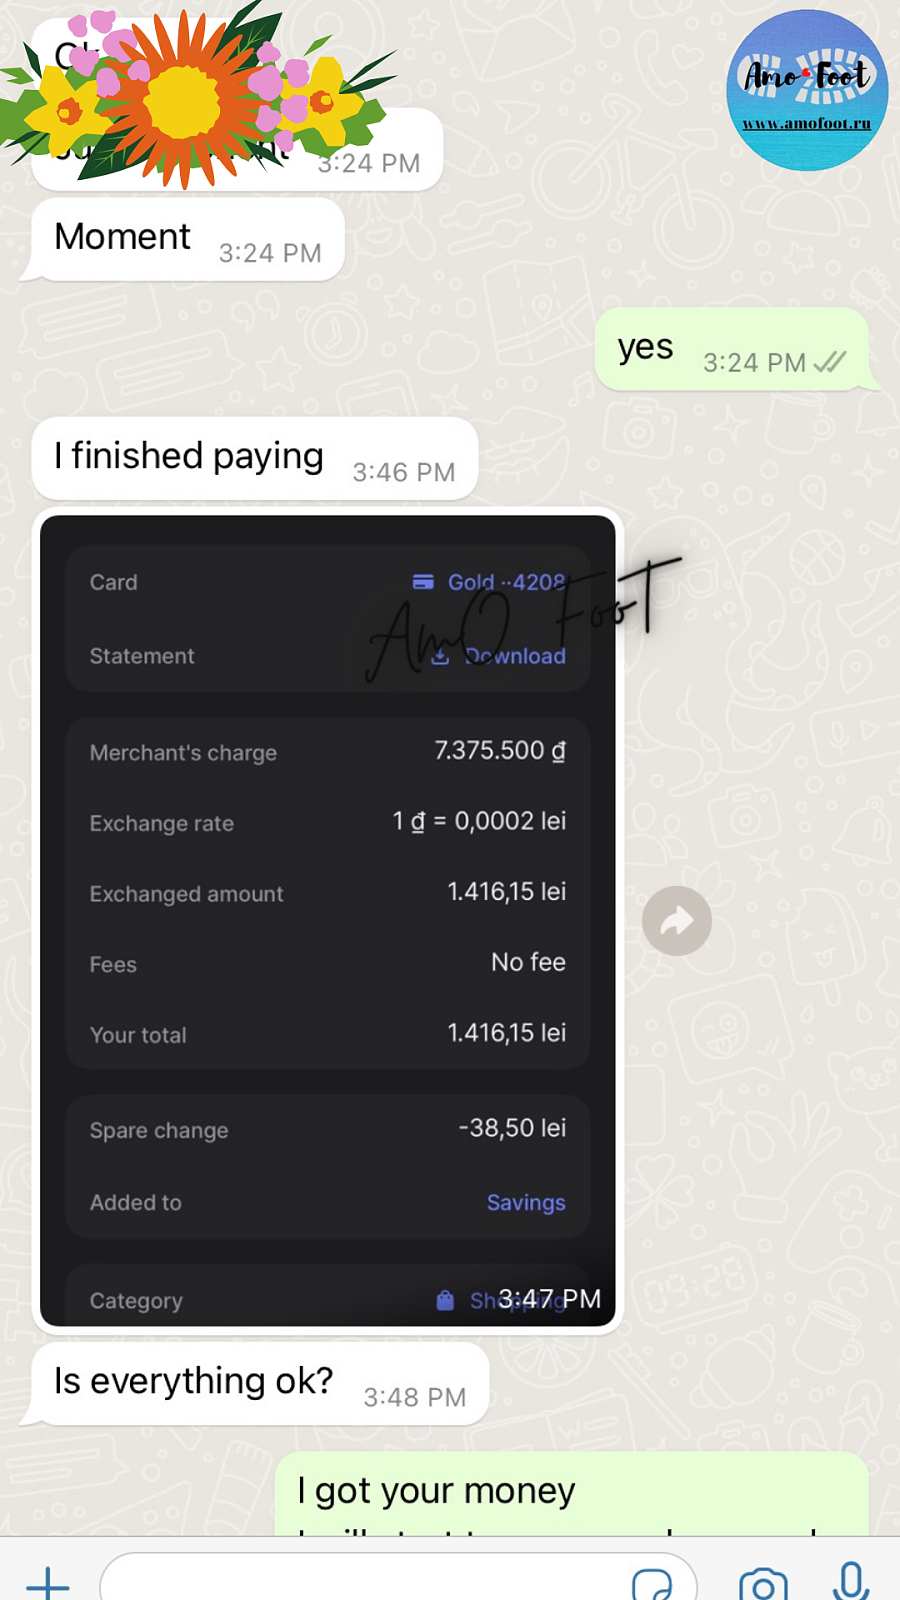The width and height of the screenshot is (900, 1600).
Task: Open the sticker picker icon
Action: (x=652, y=1584)
